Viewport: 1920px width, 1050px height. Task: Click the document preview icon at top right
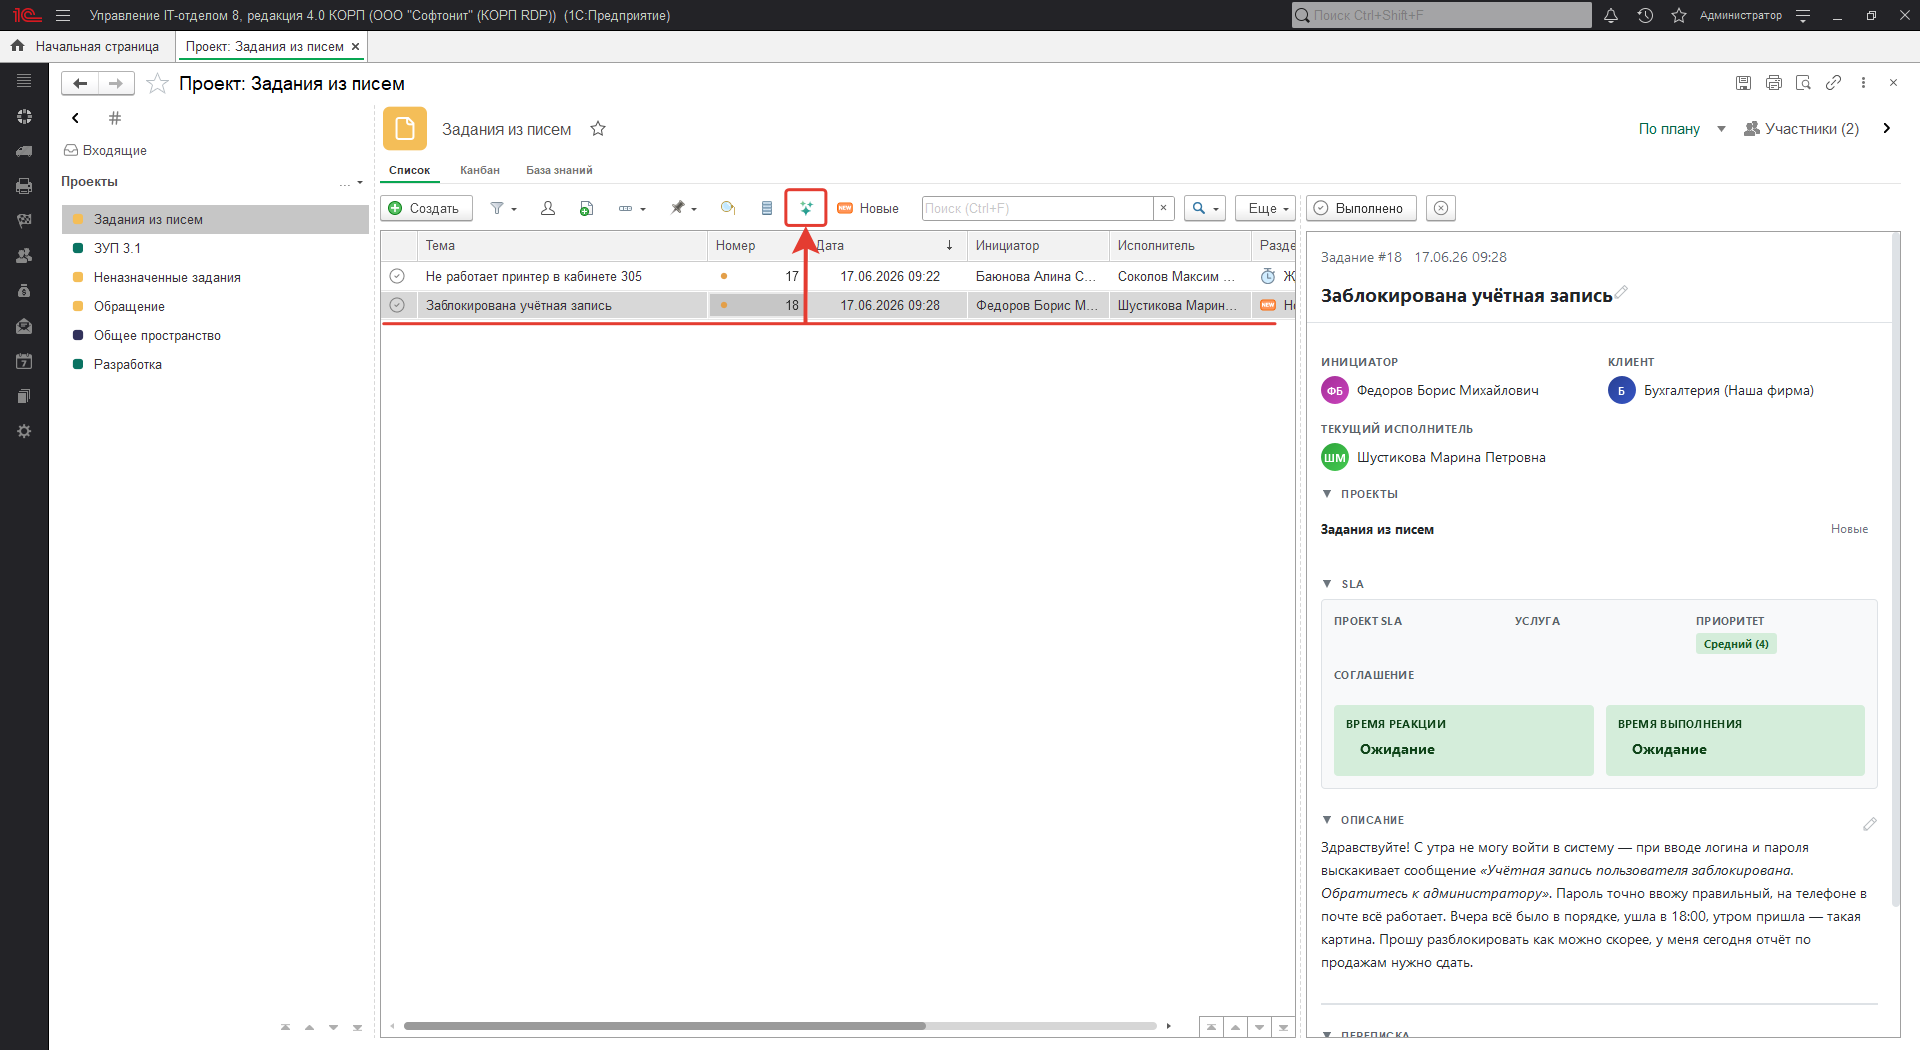[1804, 83]
